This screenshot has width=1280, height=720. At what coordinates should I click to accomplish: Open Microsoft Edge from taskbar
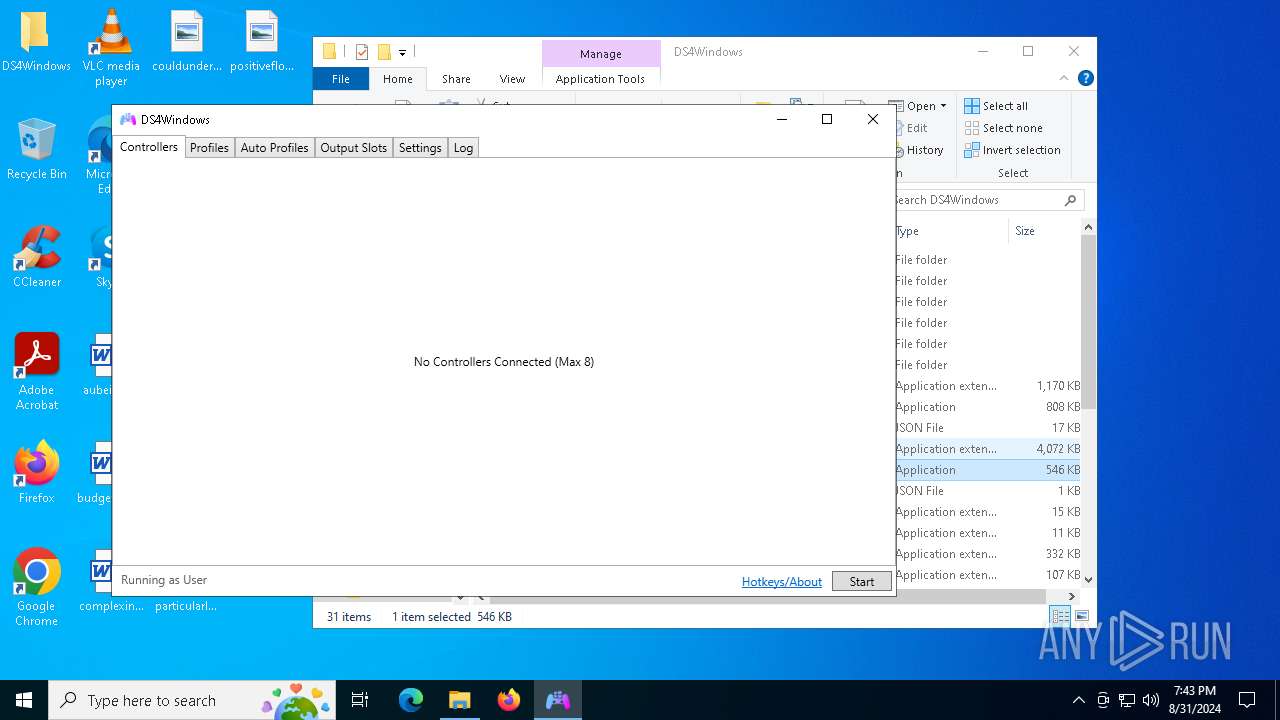point(411,700)
